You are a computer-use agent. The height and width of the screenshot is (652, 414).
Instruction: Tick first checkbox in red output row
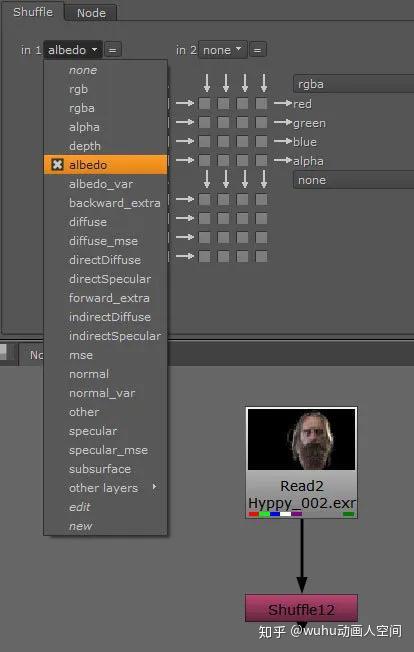tap(205, 103)
